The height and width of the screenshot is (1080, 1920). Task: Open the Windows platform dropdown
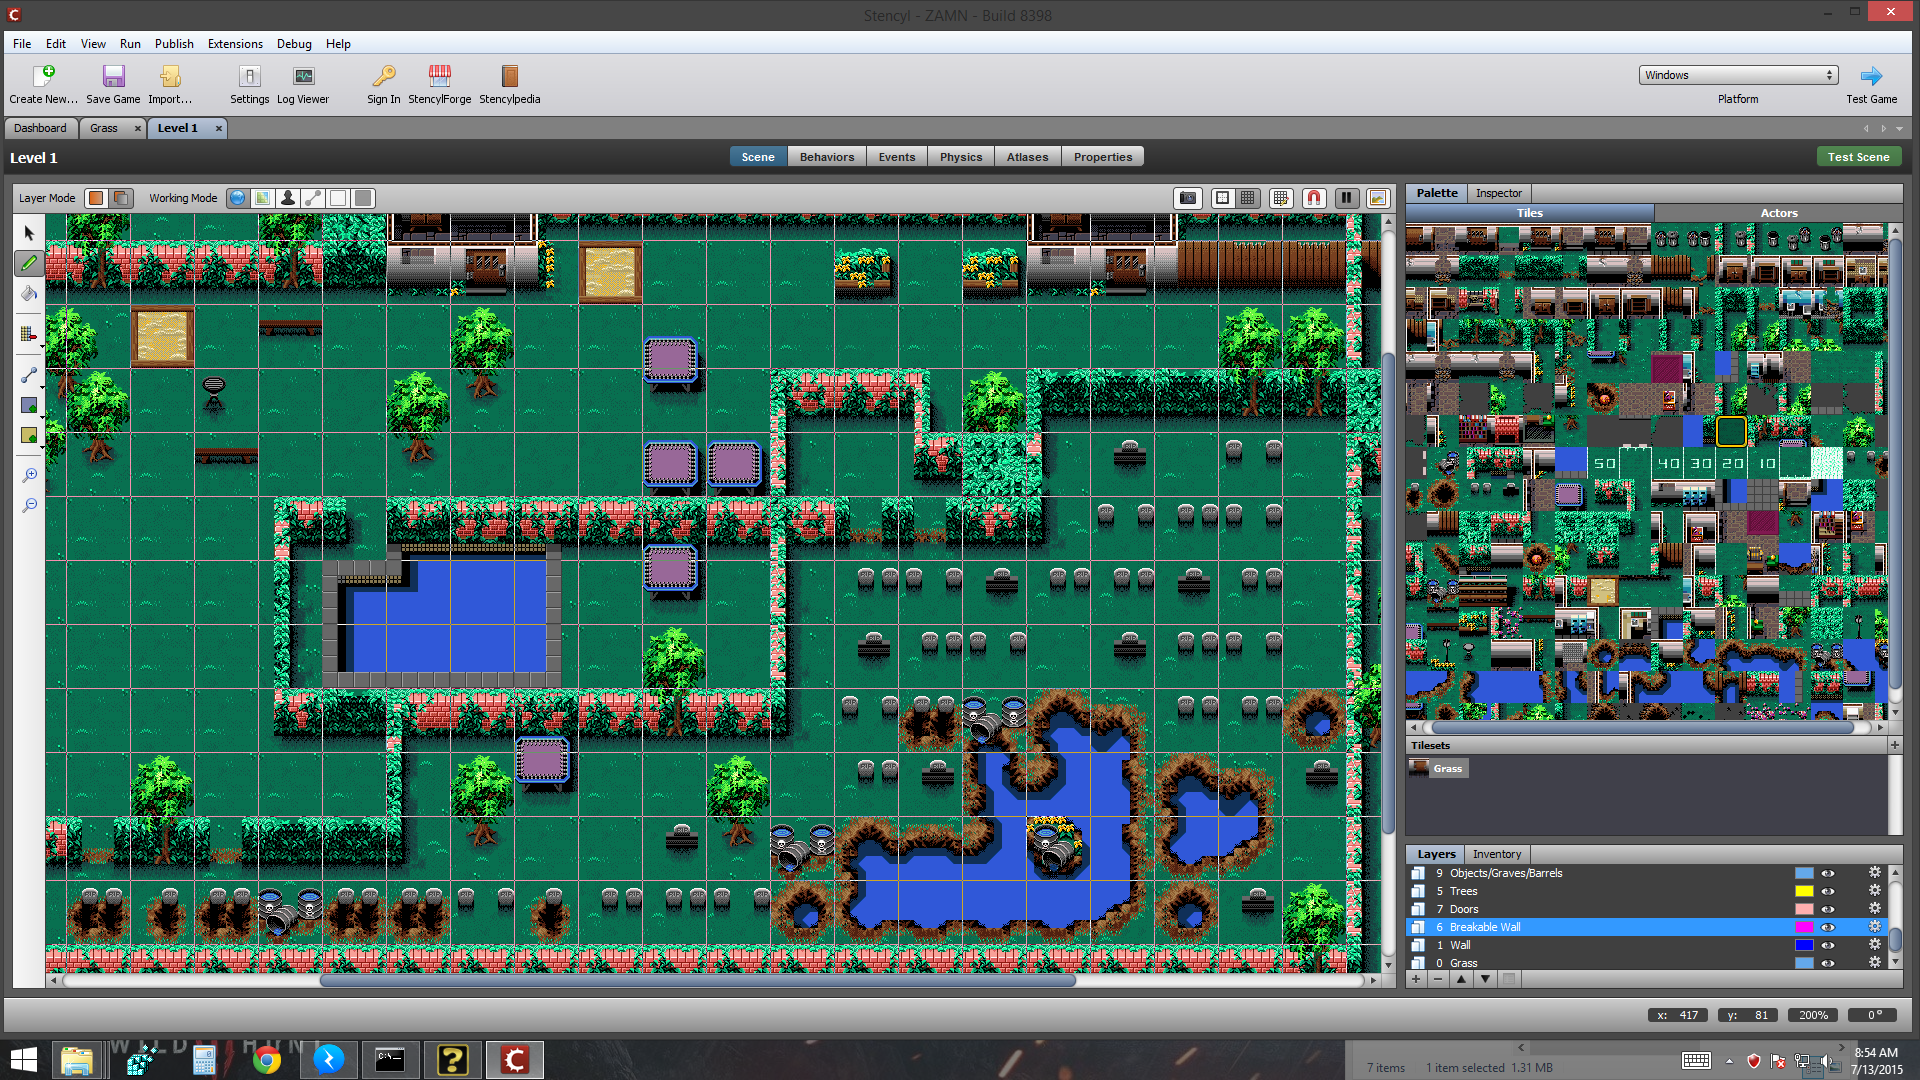coord(1738,75)
